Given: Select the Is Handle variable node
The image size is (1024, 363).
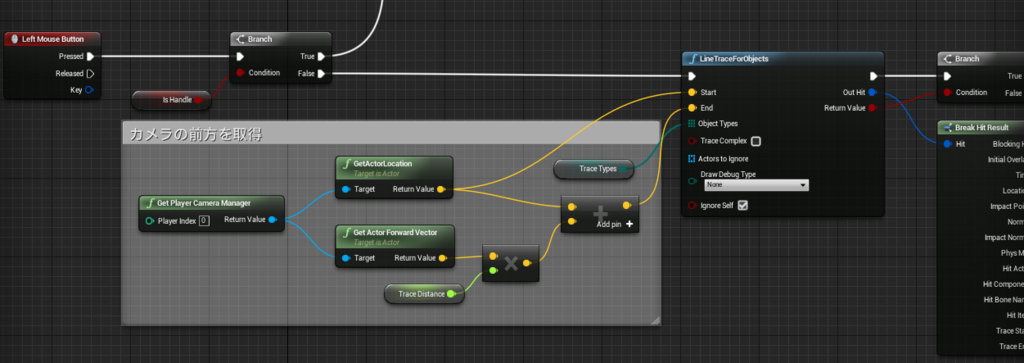Looking at the screenshot, I should (171, 100).
